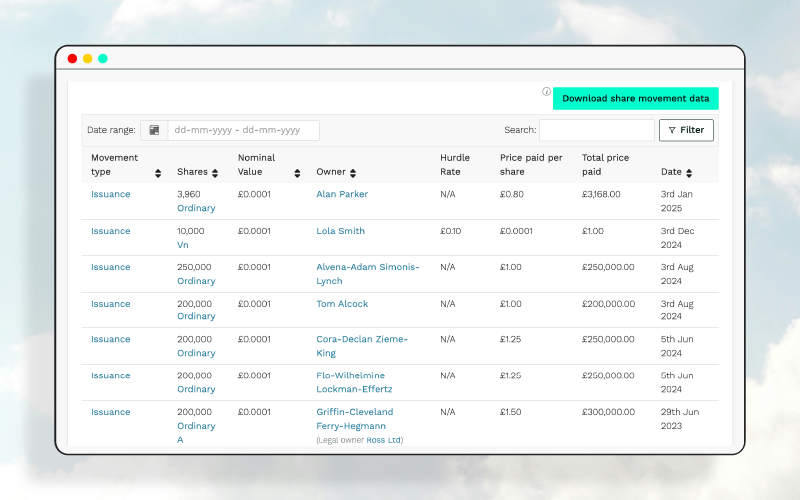
Task: Select hurdle rate £0.10 value
Action: click(x=451, y=231)
